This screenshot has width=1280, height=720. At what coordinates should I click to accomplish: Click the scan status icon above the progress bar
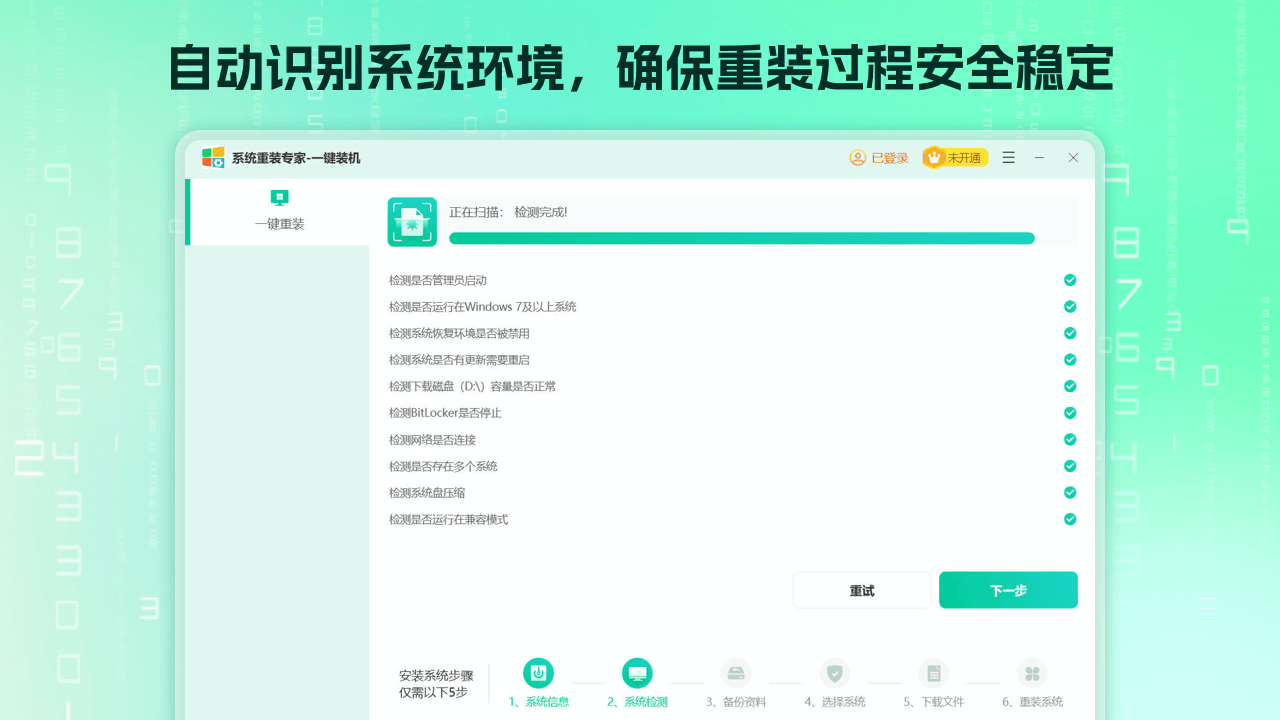coord(412,220)
